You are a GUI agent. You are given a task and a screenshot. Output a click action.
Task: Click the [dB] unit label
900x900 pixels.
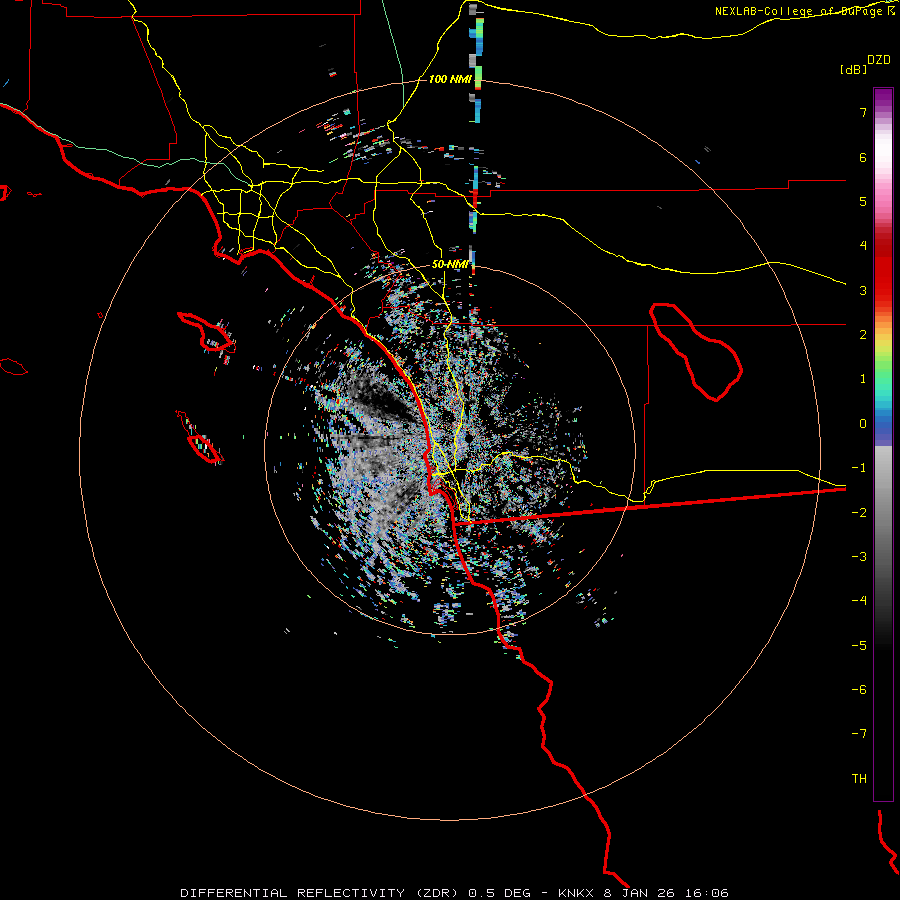point(854,69)
